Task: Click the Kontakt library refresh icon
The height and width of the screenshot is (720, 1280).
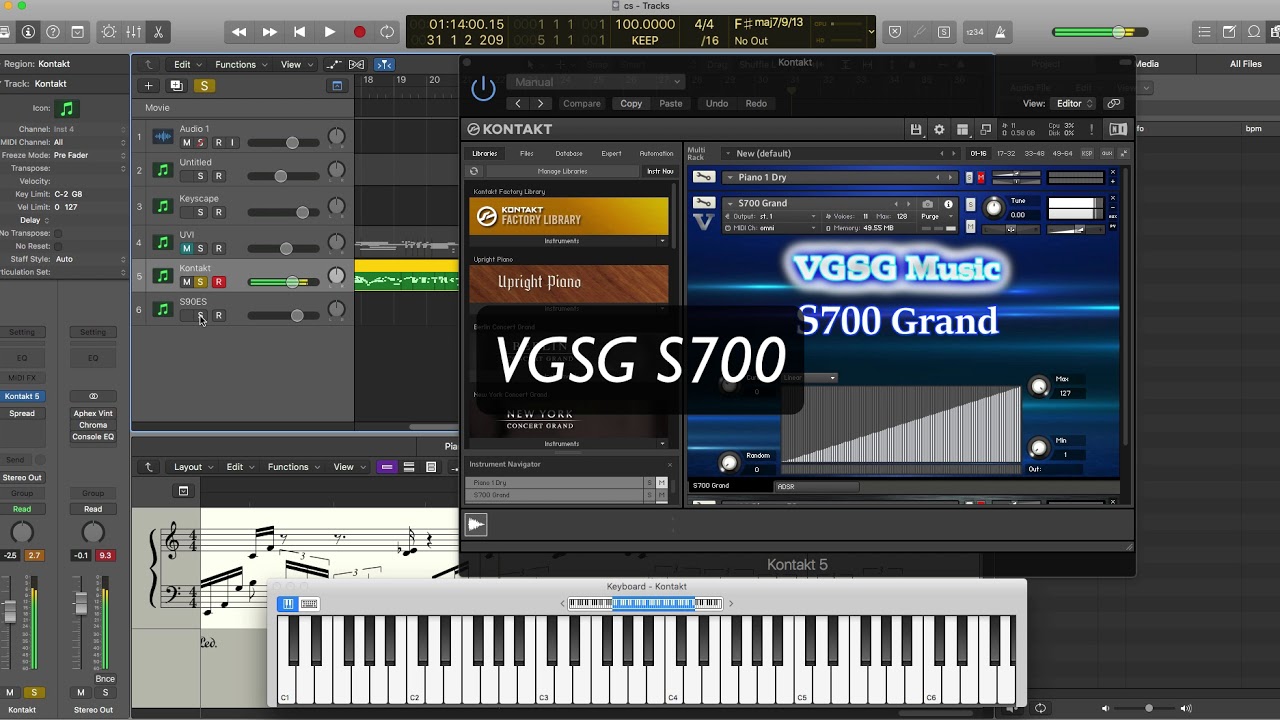Action: click(x=474, y=171)
